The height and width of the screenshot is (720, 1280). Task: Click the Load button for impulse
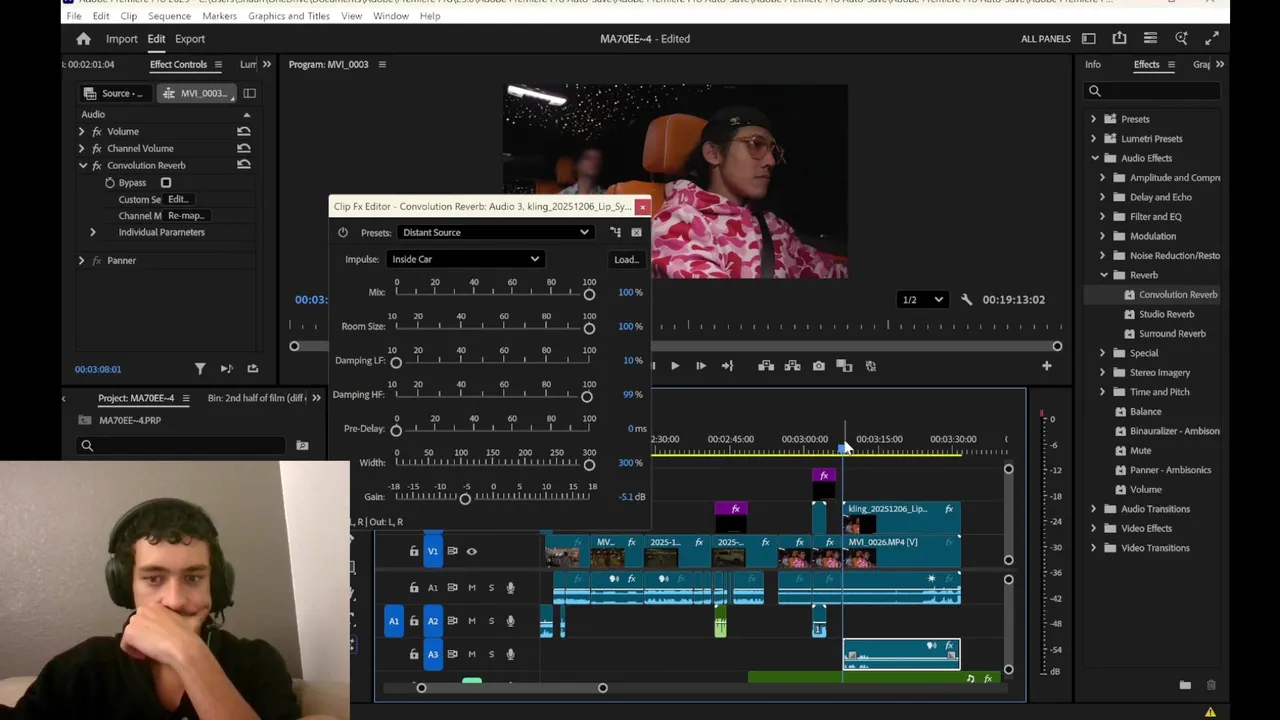[x=626, y=260]
